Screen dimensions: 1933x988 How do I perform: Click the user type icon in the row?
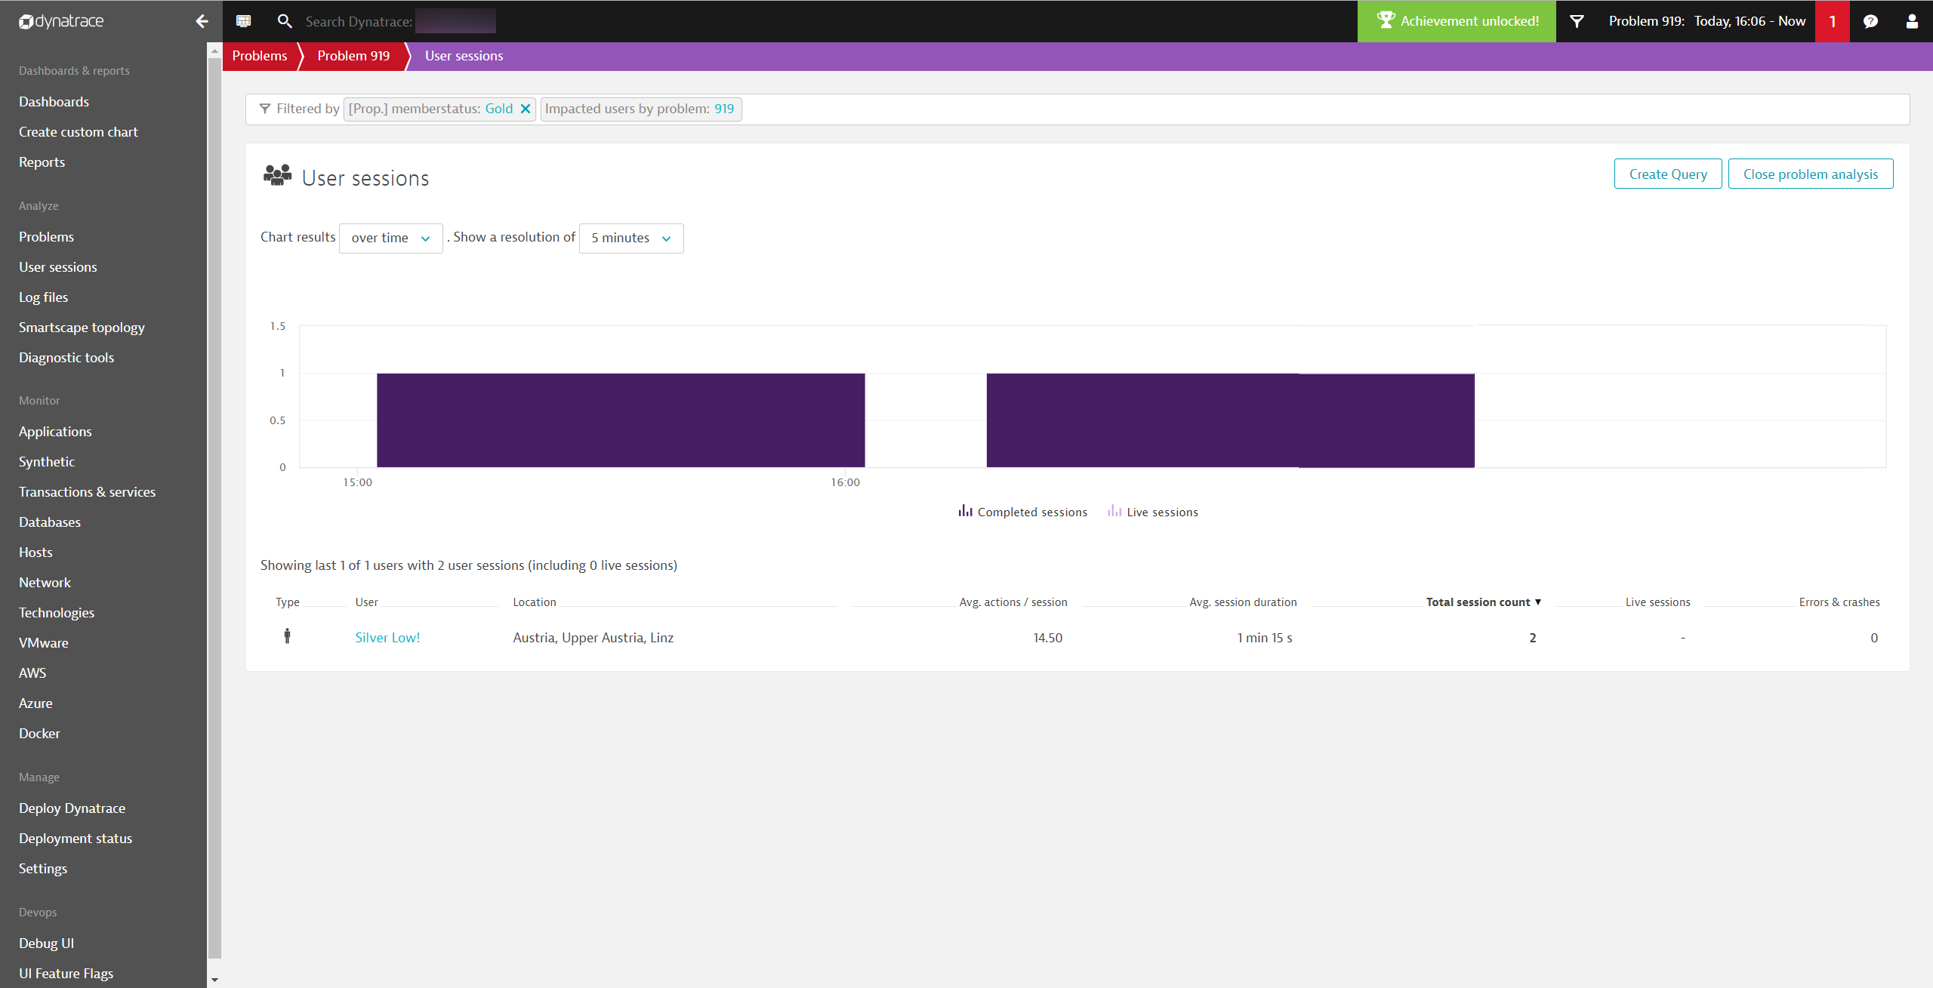(x=287, y=636)
